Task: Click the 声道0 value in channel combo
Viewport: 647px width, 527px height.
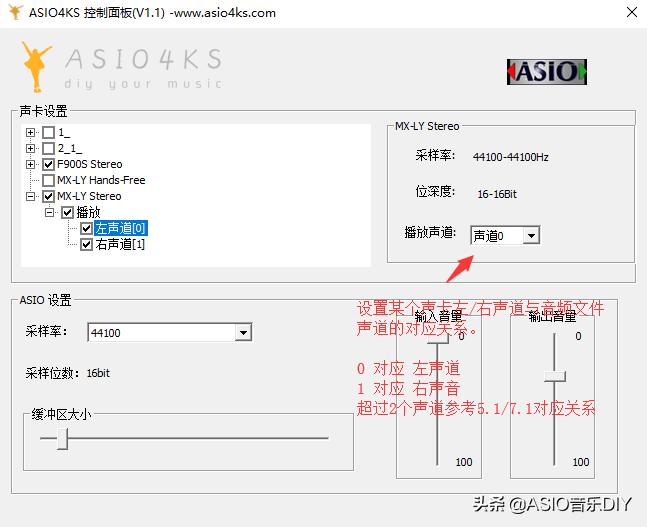Action: (x=488, y=236)
